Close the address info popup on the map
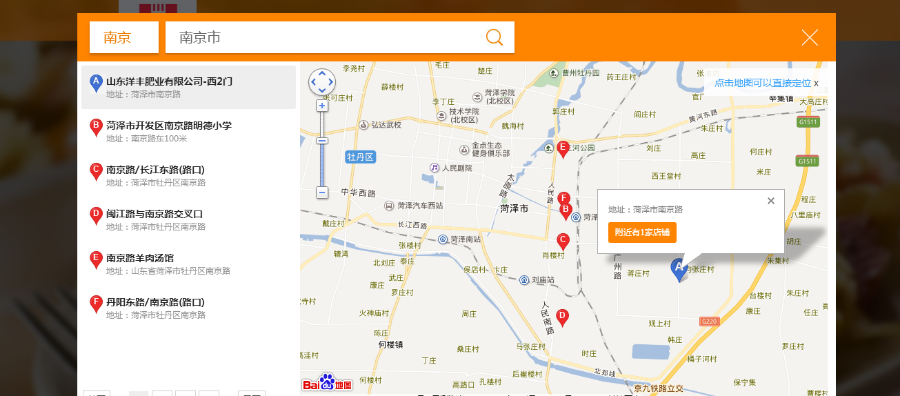This screenshot has height=396, width=900. click(771, 200)
